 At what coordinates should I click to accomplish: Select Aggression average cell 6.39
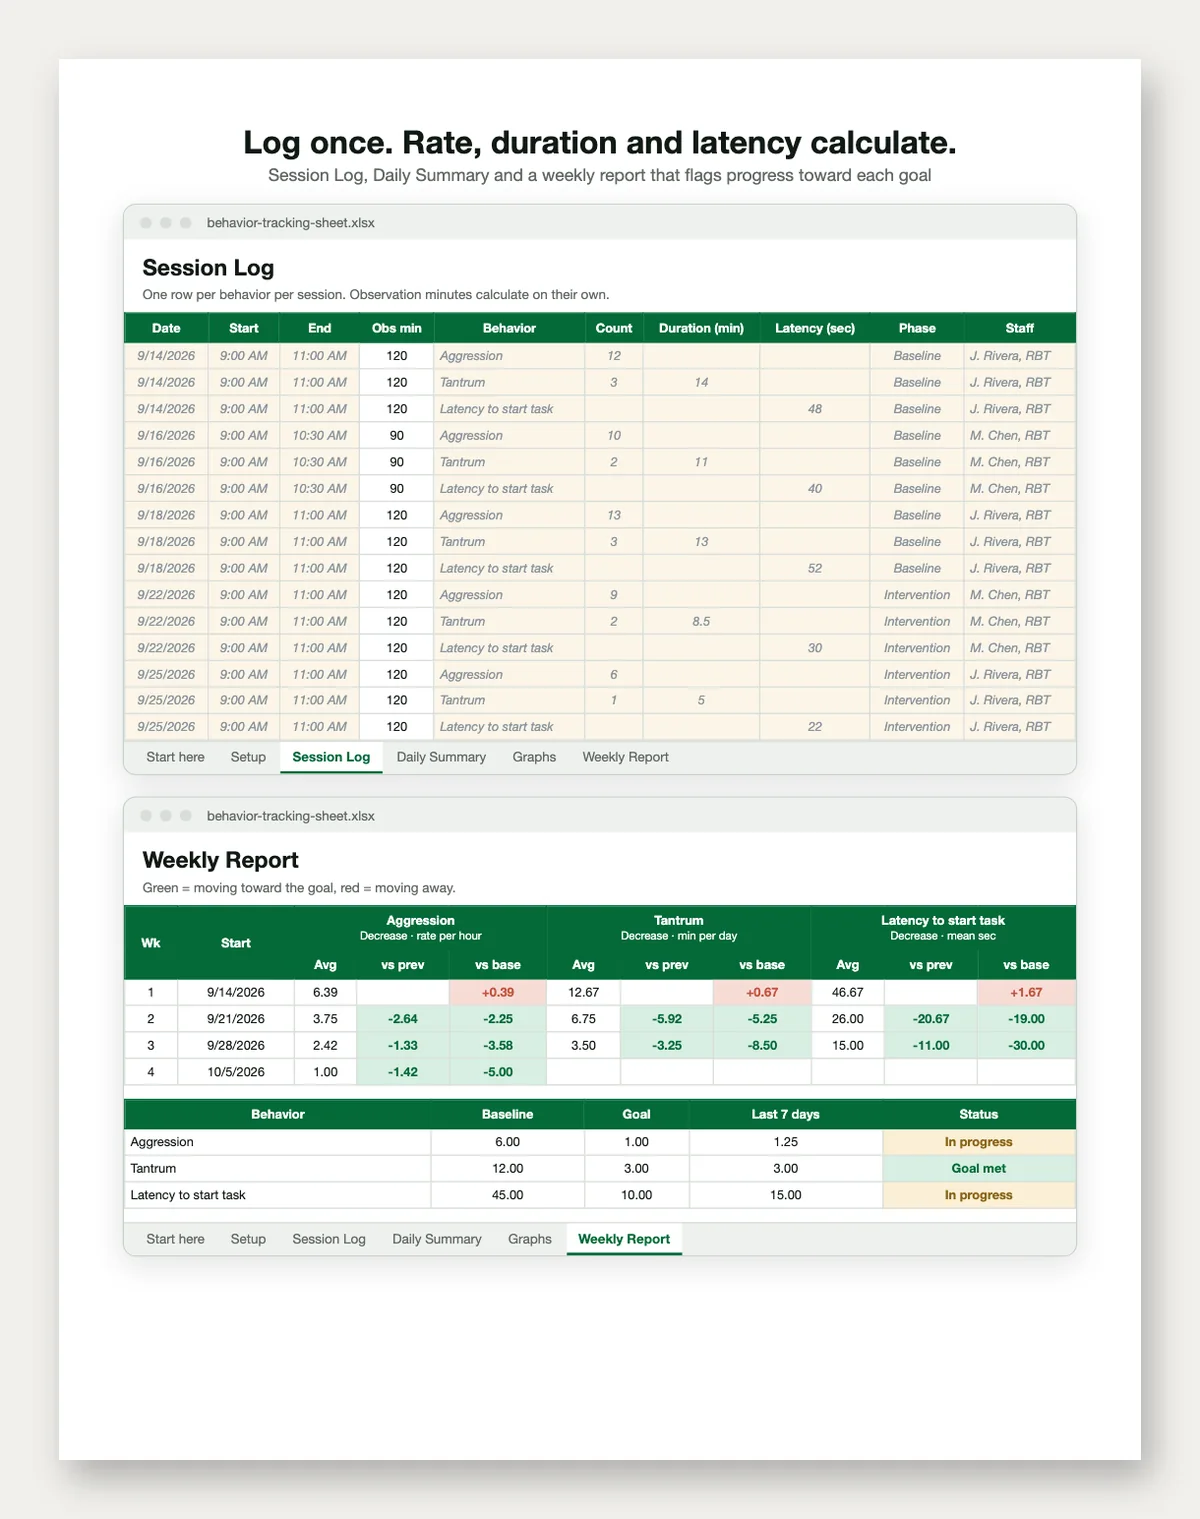(325, 992)
